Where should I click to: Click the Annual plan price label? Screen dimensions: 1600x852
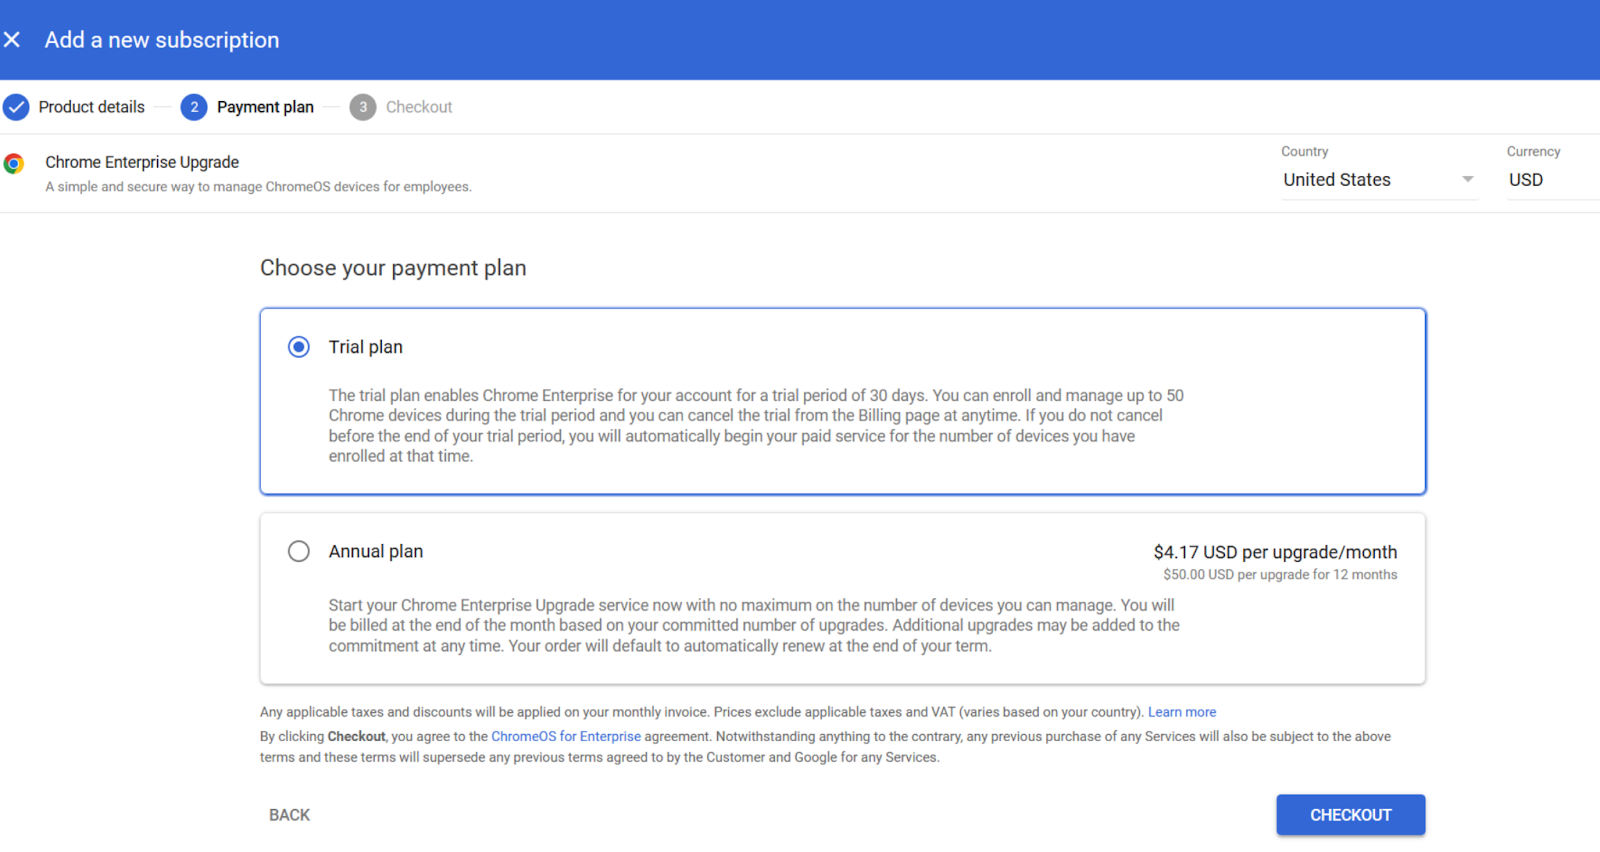click(x=1275, y=552)
